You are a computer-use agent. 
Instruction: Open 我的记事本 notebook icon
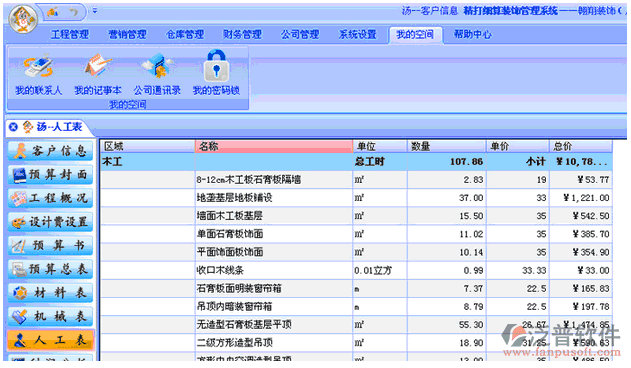[98, 74]
